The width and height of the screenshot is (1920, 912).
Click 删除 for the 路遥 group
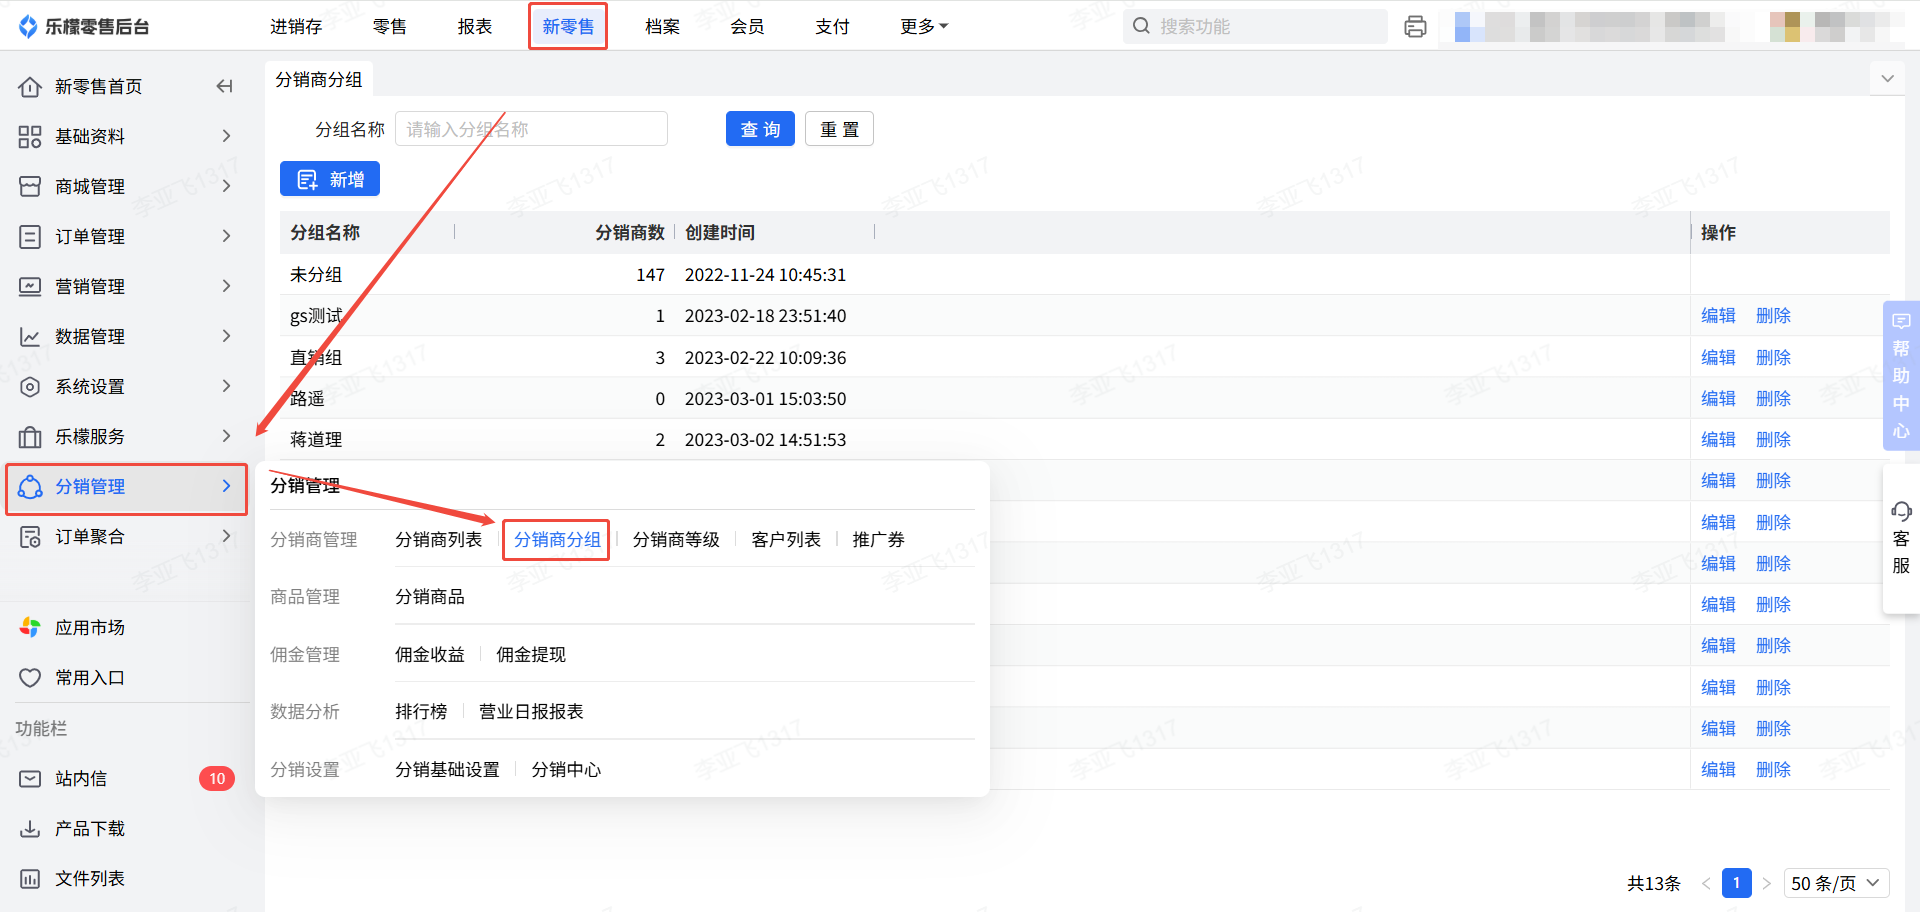pos(1773,399)
